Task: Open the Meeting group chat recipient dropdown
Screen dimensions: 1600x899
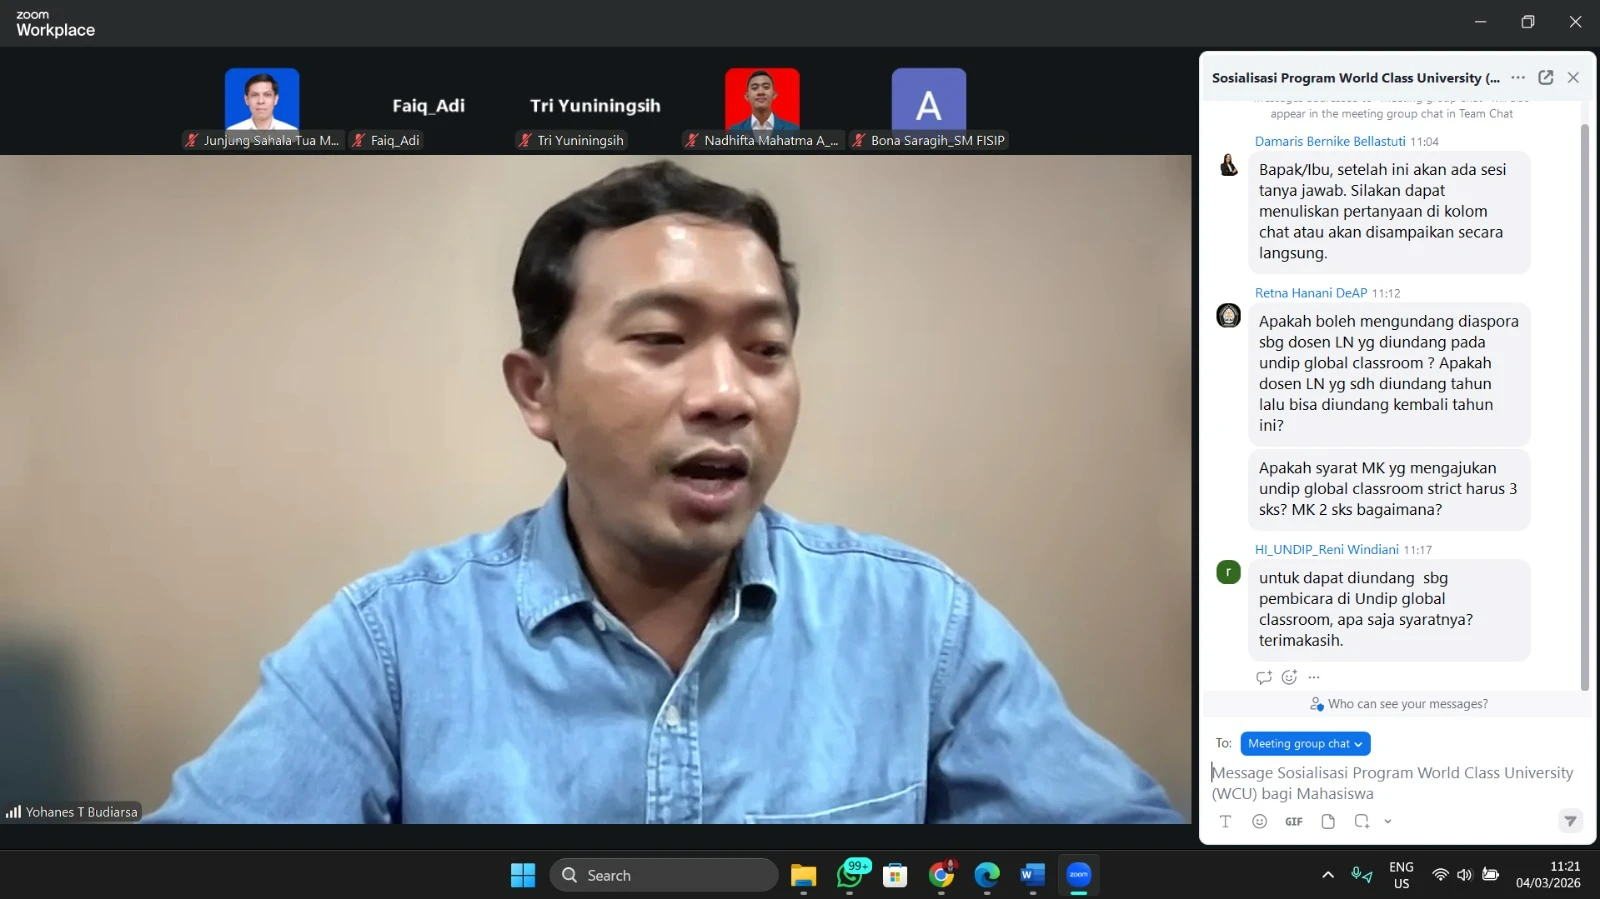Action: 1305,744
